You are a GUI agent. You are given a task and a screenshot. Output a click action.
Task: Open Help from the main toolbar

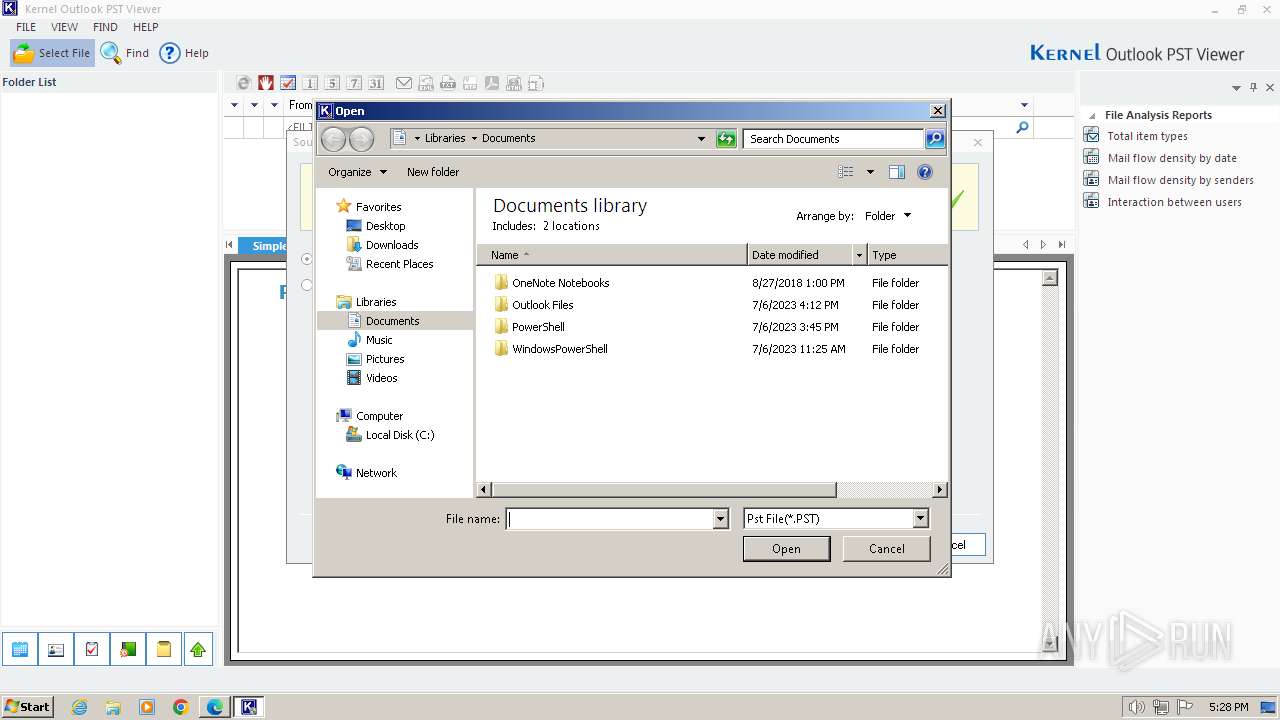184,53
